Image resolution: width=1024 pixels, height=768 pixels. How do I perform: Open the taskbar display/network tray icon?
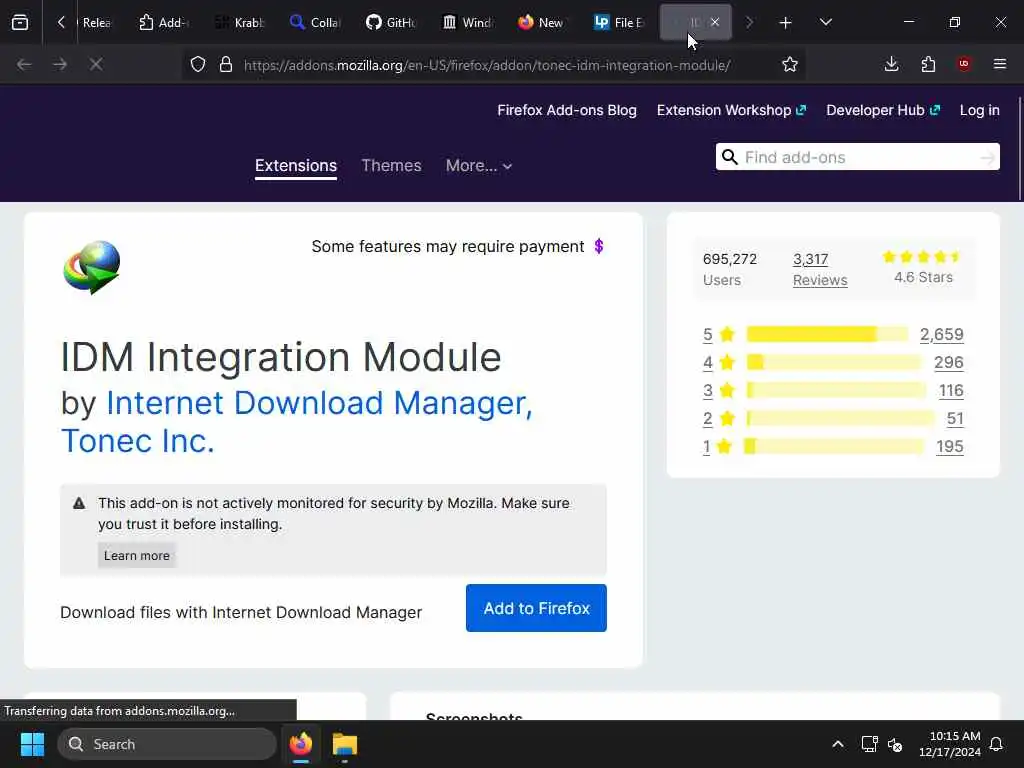click(x=869, y=744)
